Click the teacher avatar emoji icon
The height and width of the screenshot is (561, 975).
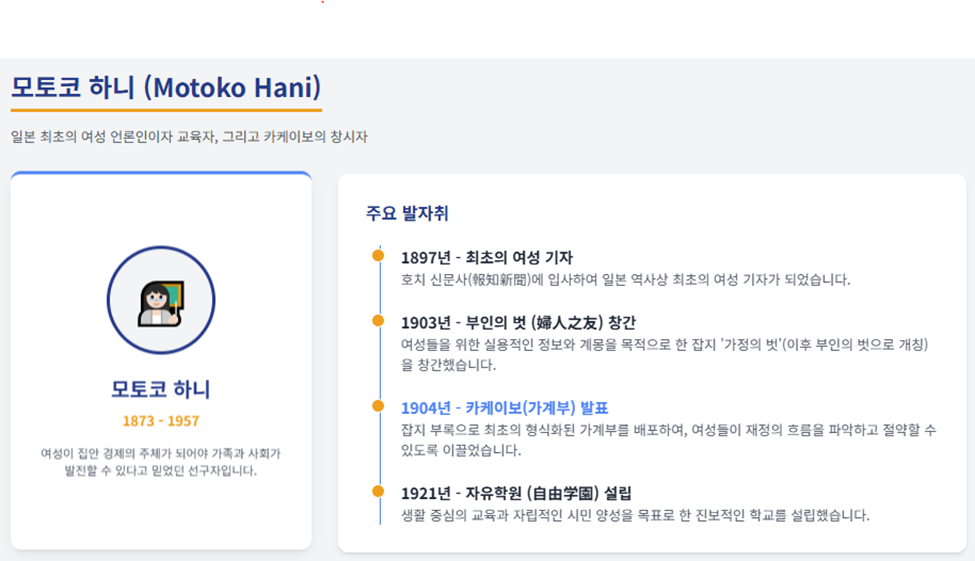tap(161, 303)
